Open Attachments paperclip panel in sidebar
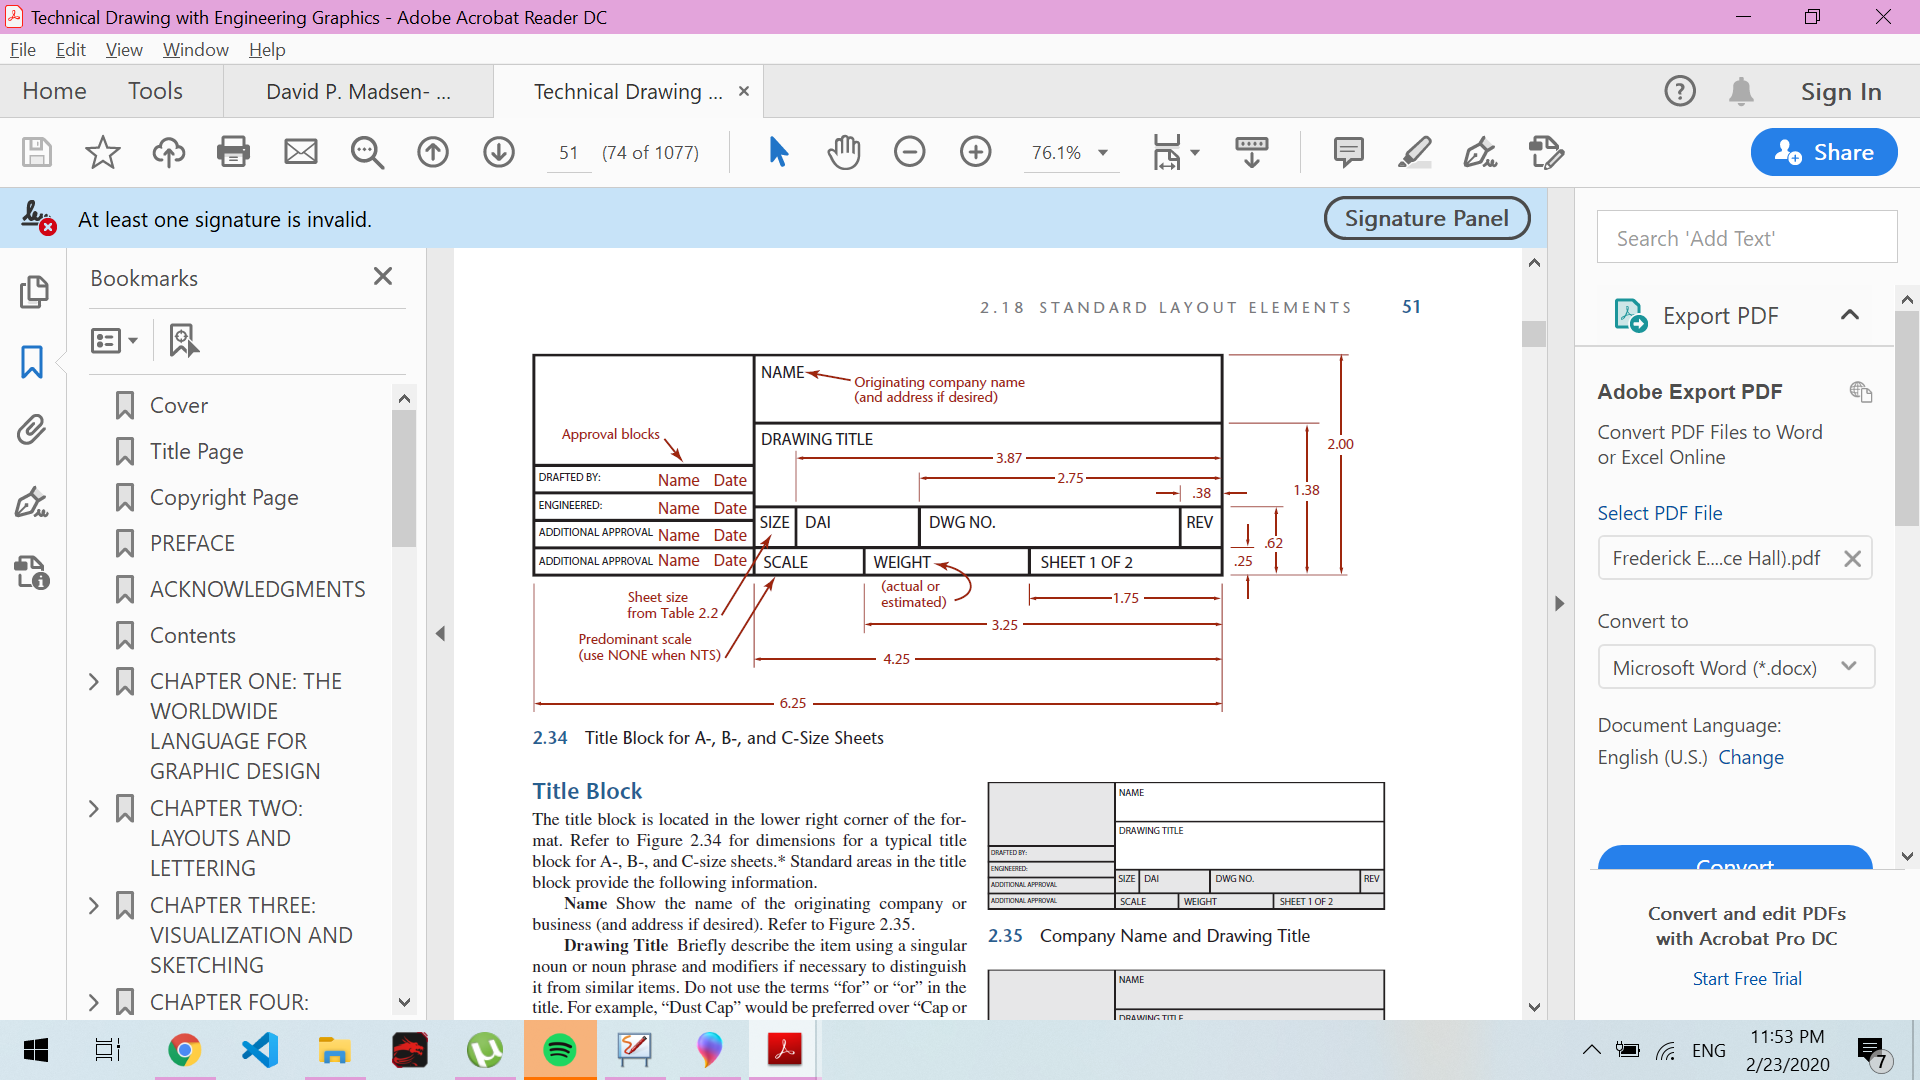 coord(32,430)
